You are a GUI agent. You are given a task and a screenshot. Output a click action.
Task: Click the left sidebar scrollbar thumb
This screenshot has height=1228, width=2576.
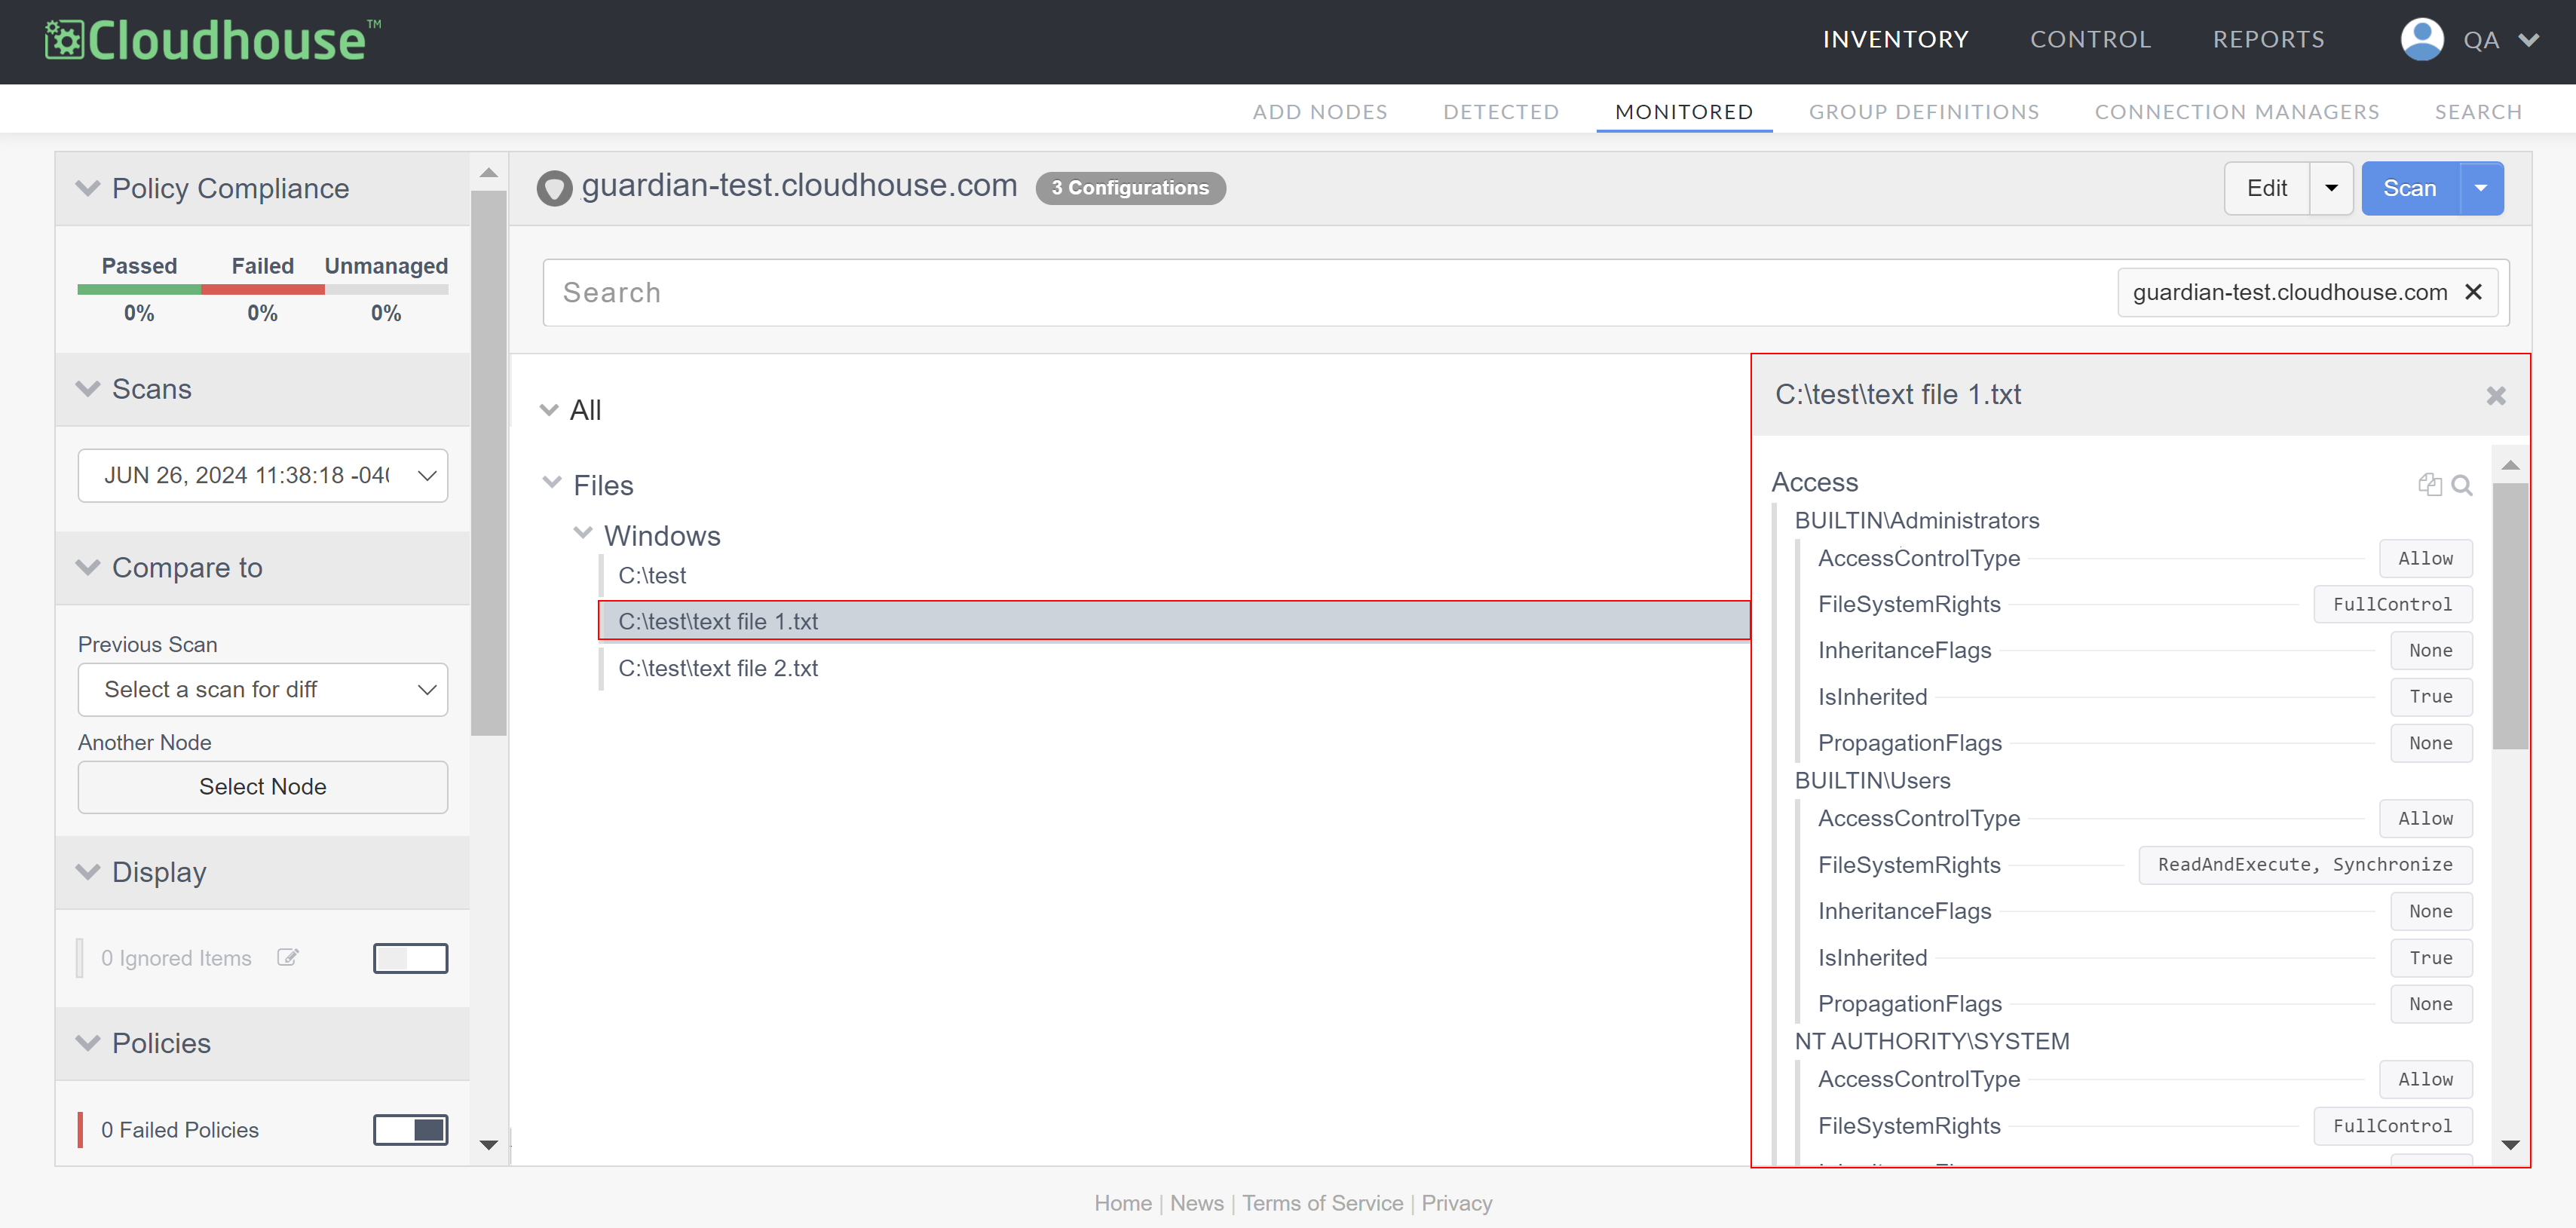488,463
